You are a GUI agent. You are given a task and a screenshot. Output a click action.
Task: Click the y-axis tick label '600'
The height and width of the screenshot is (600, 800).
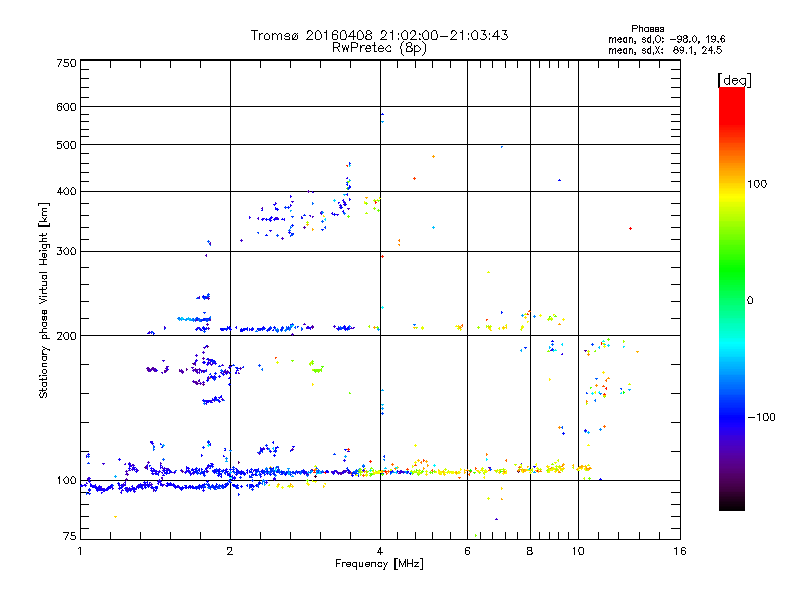(x=66, y=107)
